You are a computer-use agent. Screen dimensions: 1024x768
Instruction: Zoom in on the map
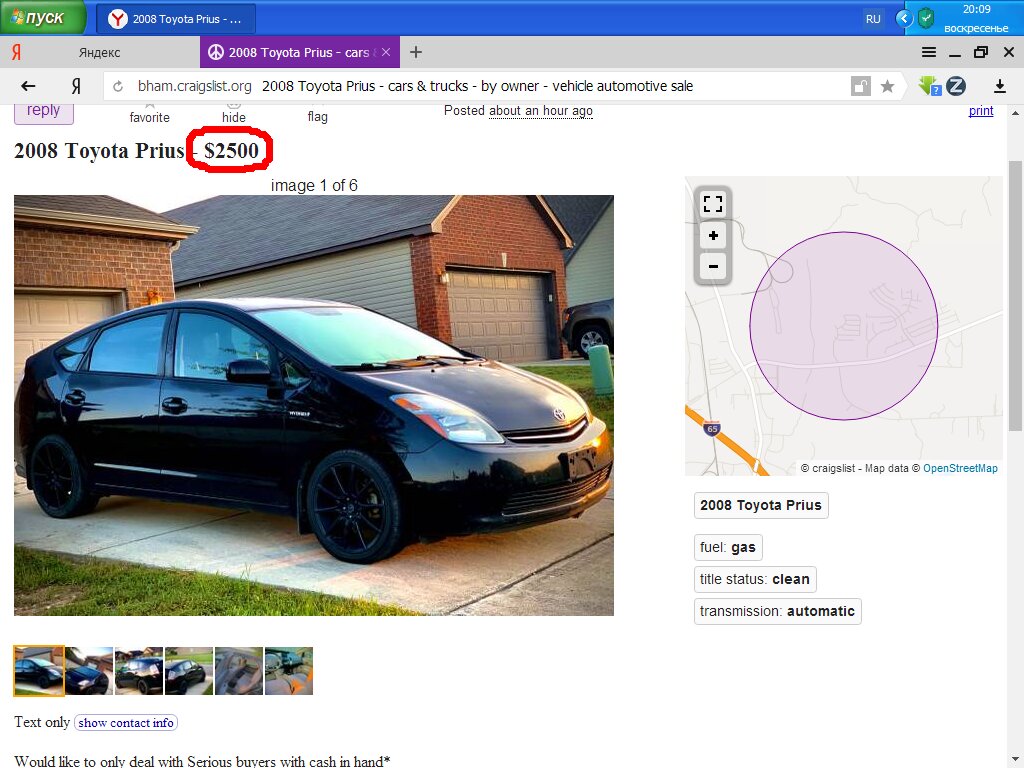pos(713,236)
